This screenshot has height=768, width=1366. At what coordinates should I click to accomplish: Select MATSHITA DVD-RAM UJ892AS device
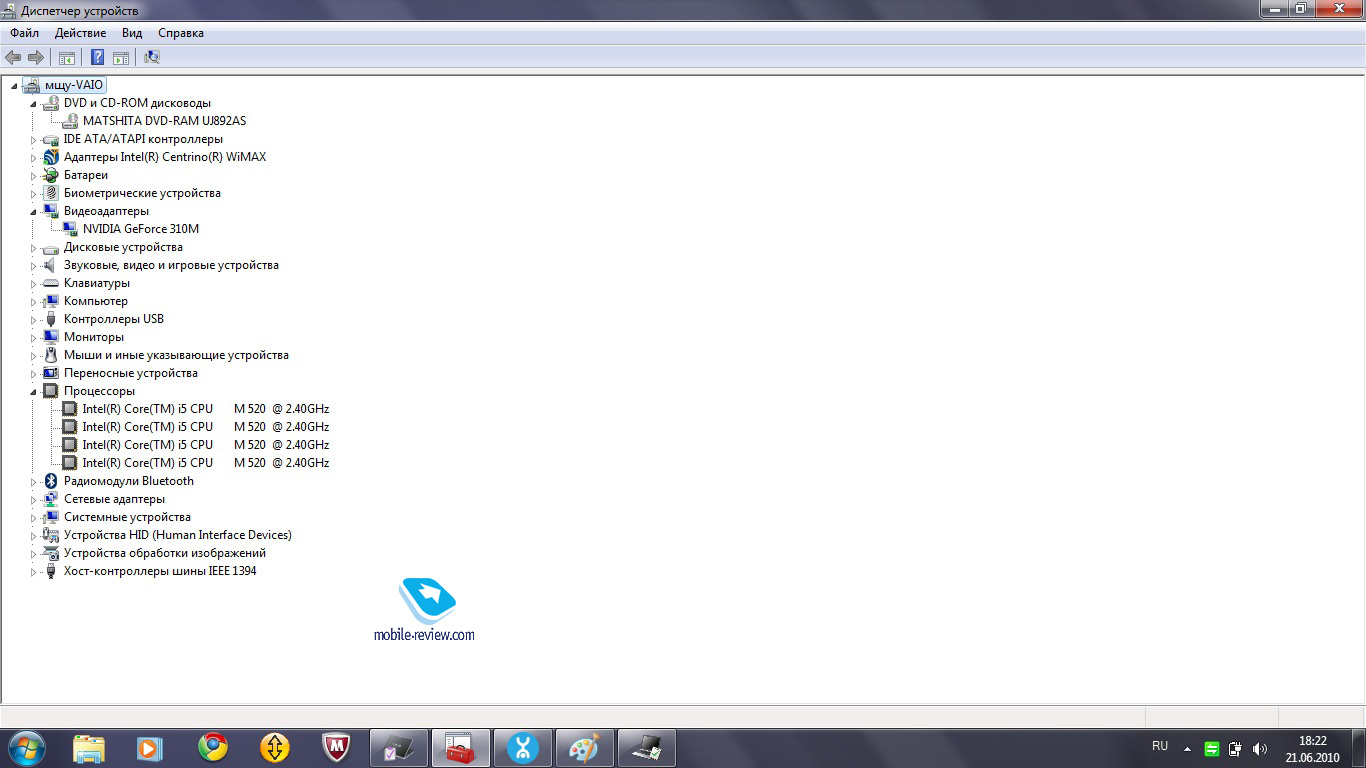[x=164, y=121]
